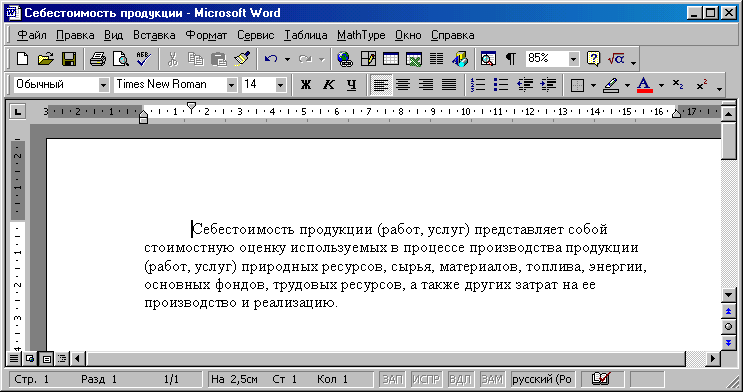
Task: Apply bulleted list formatting
Action: pos(501,85)
